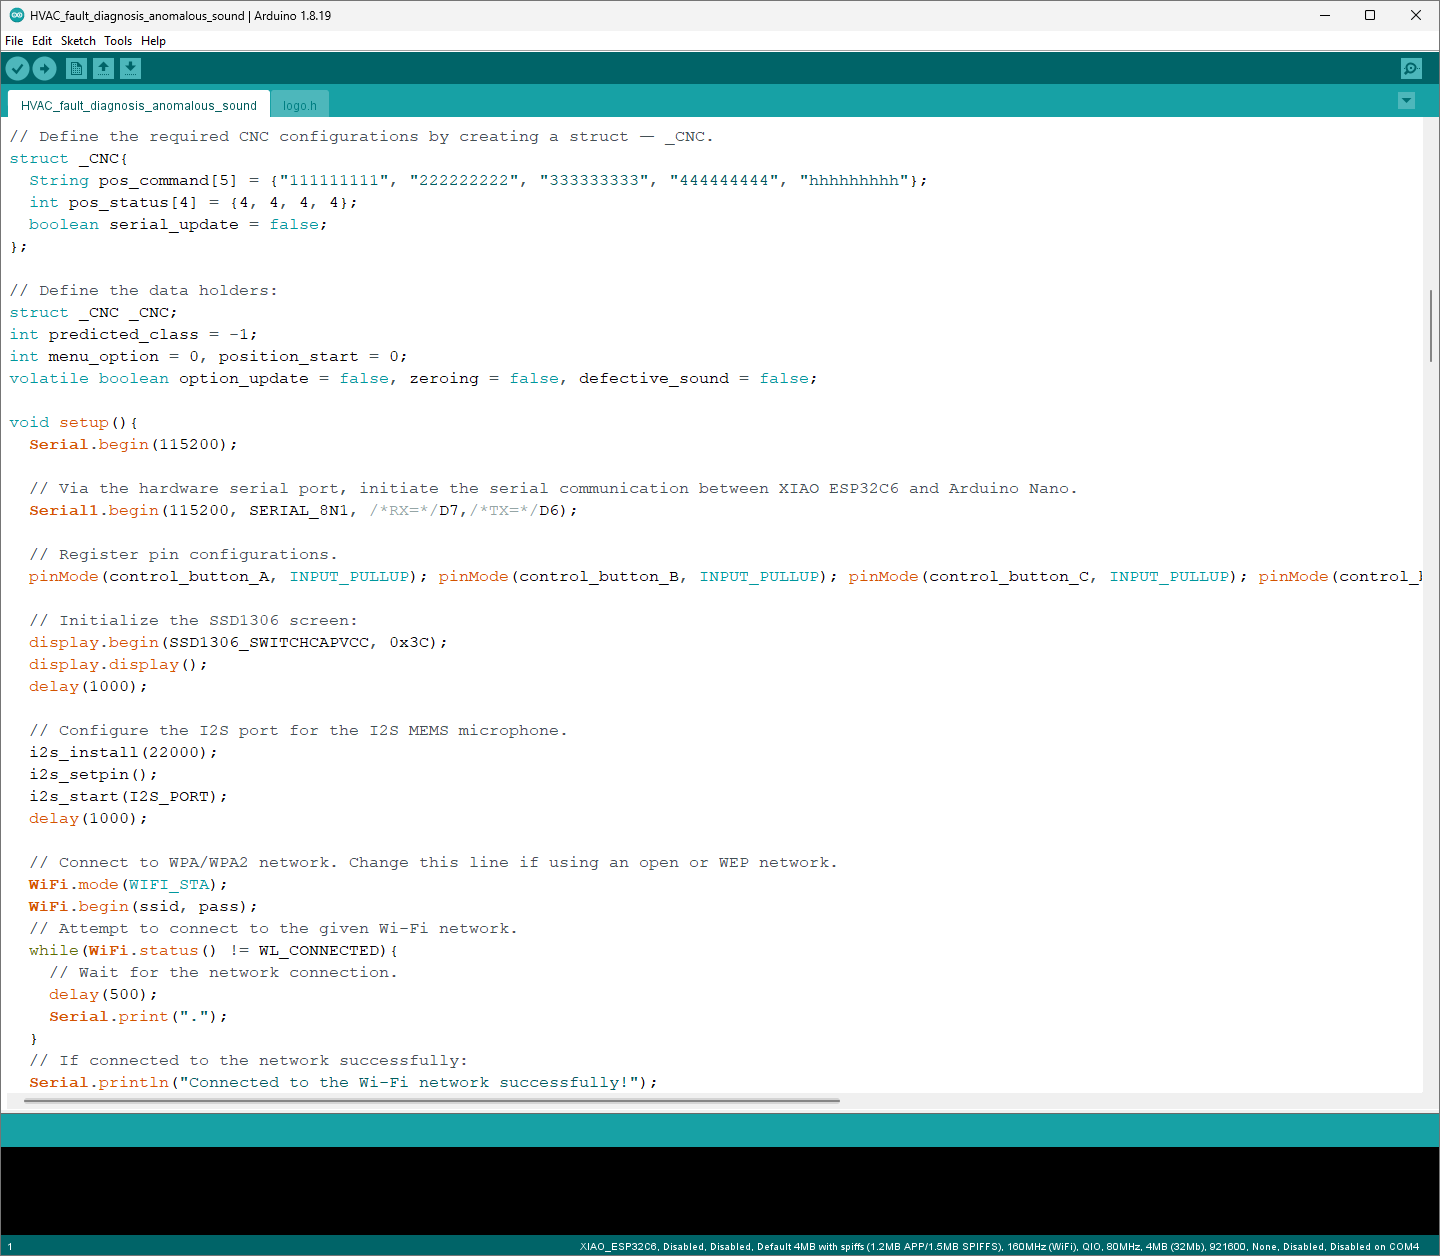Switch to the logo.h tab
The width and height of the screenshot is (1440, 1256).
[x=299, y=105]
